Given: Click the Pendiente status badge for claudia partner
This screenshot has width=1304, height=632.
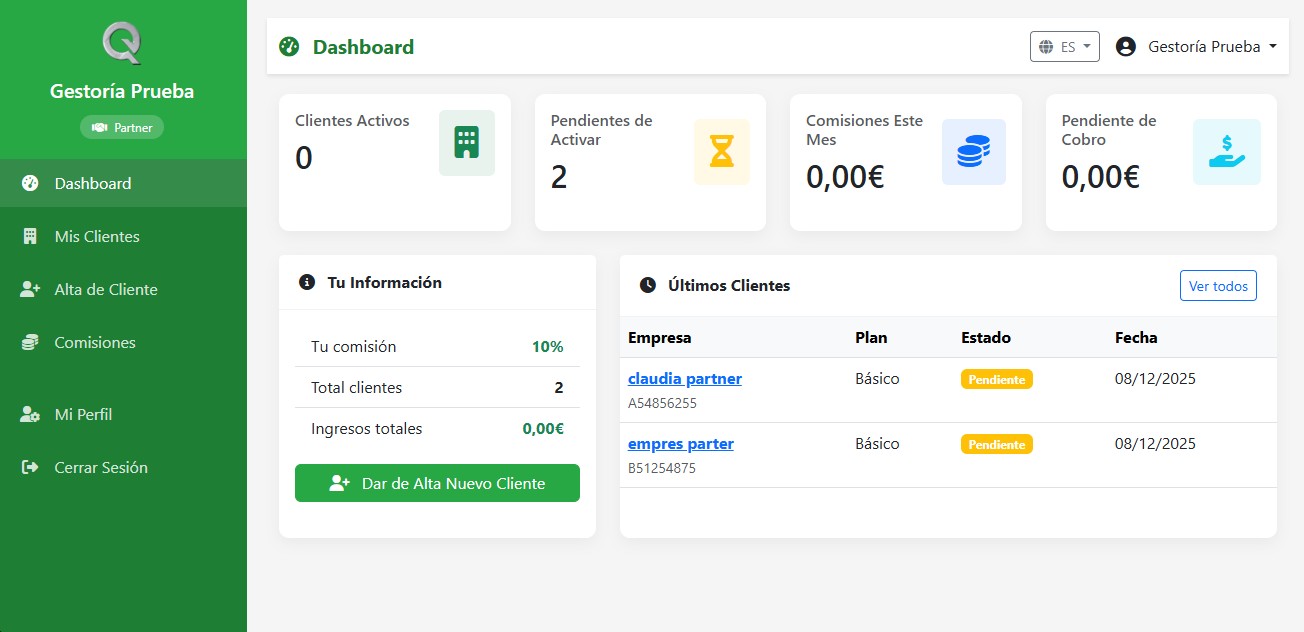Looking at the screenshot, I should pos(996,379).
